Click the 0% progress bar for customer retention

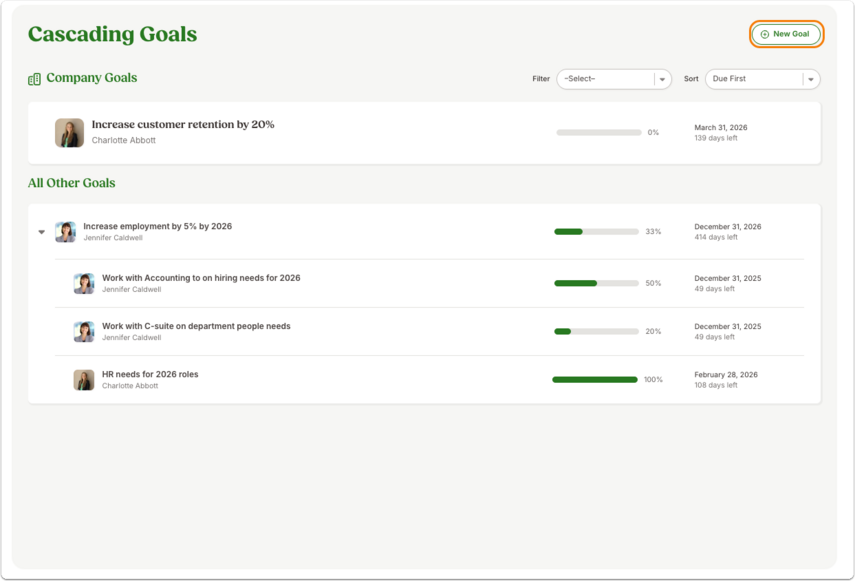pos(599,132)
